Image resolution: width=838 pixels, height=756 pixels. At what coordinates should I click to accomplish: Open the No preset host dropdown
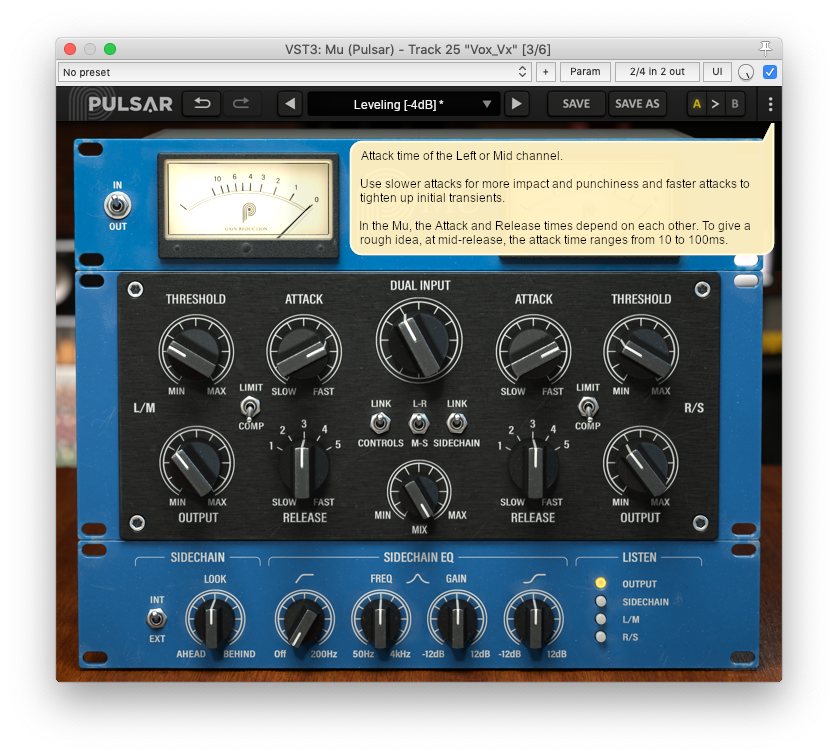point(294,72)
